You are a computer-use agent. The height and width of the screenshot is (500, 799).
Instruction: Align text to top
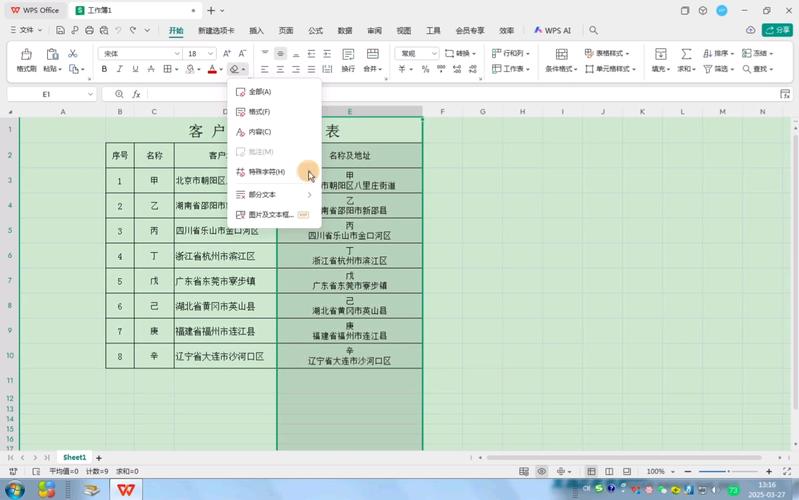pos(264,54)
